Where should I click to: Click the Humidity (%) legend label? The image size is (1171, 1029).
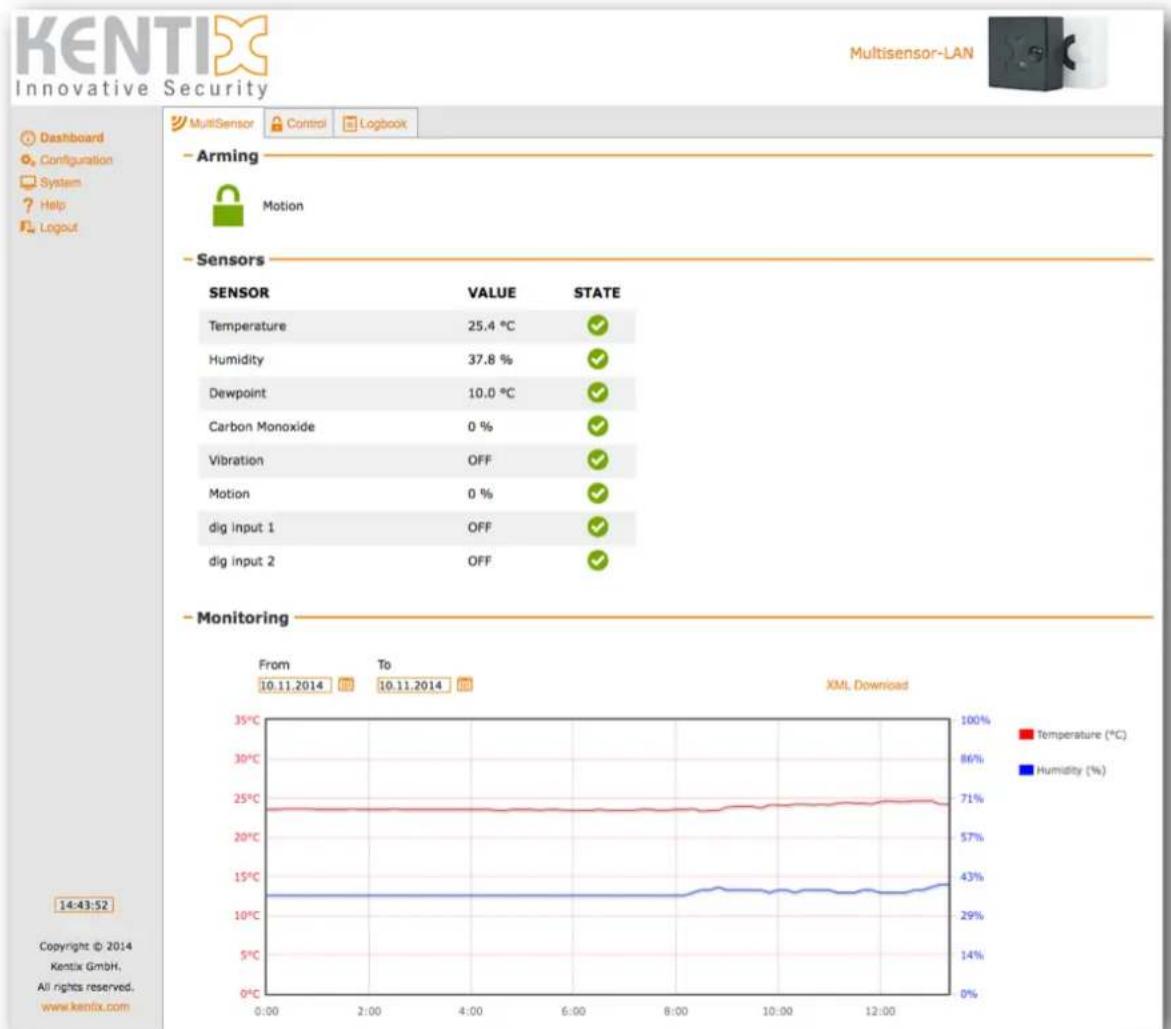(1071, 770)
